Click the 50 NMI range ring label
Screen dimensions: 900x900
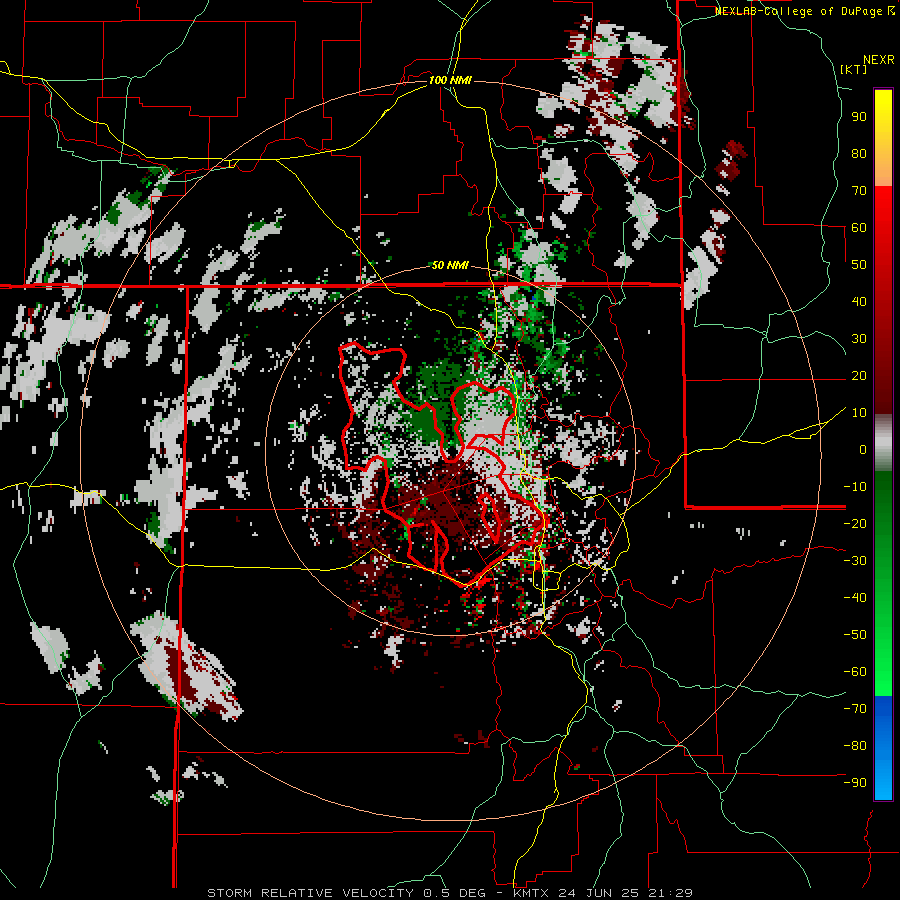pyautogui.click(x=450, y=265)
